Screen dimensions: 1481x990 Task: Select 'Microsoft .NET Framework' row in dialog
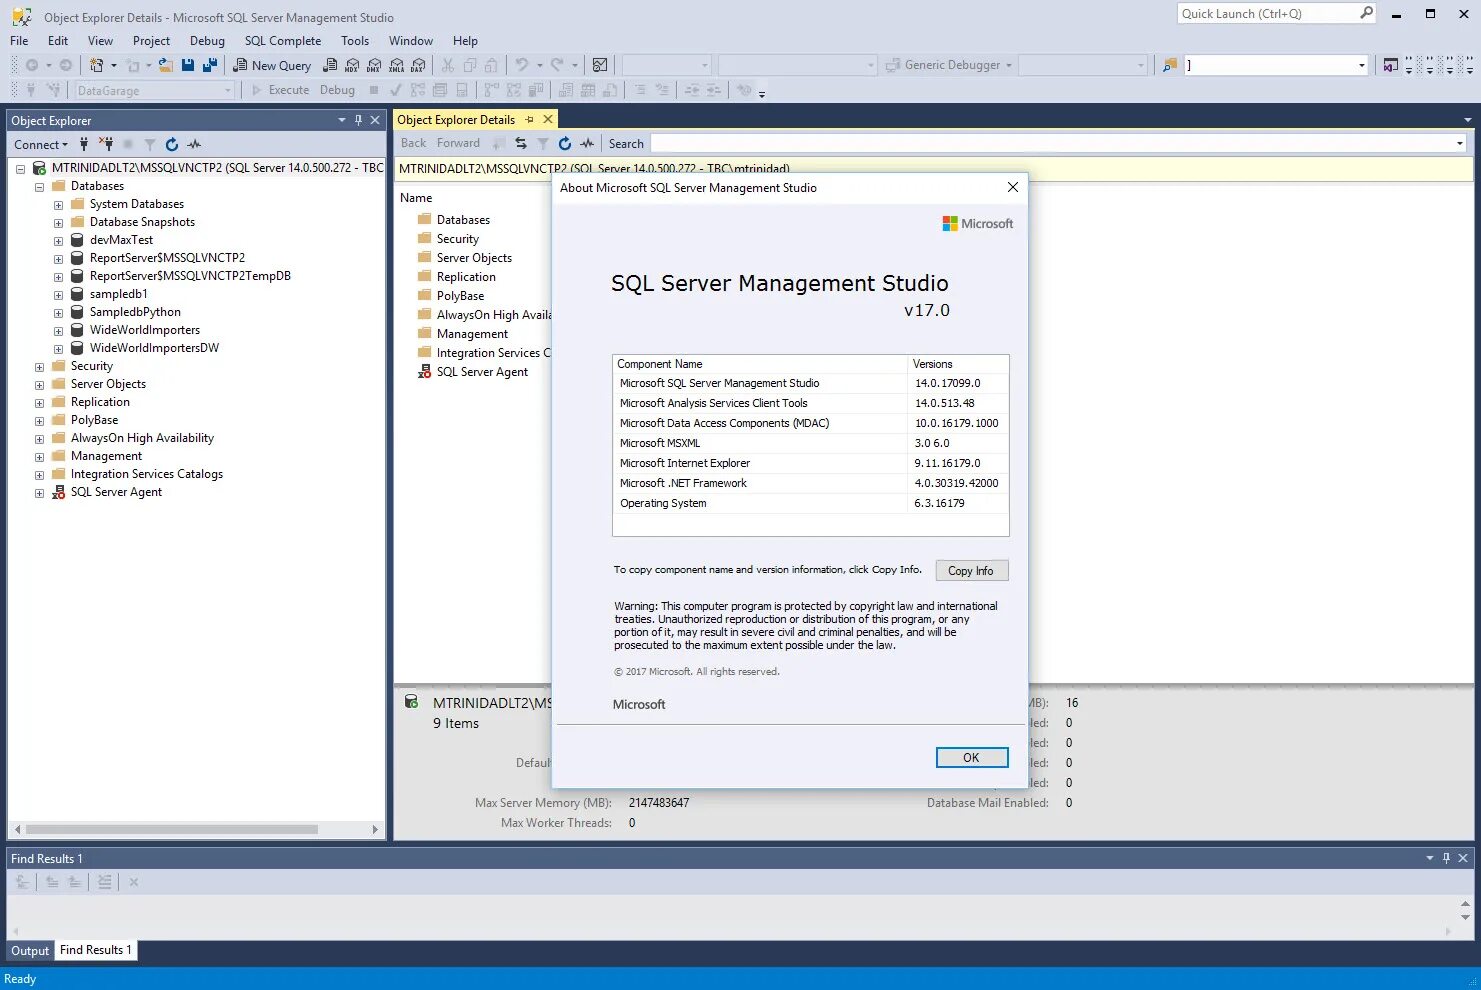tap(810, 483)
